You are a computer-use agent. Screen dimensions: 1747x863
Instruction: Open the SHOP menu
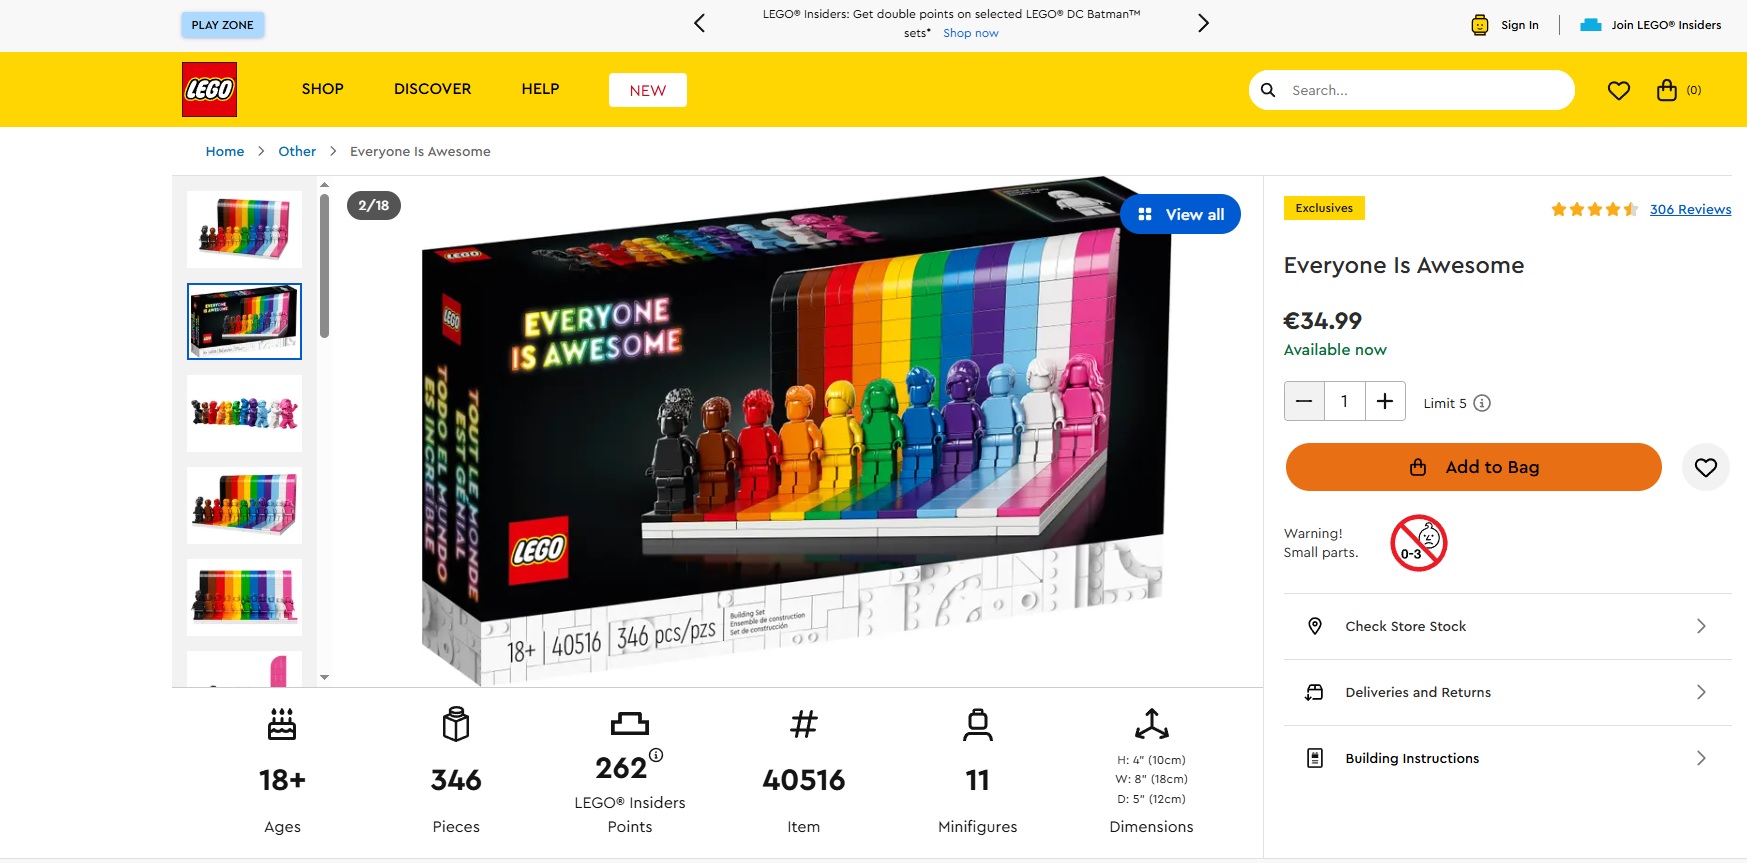tap(323, 89)
